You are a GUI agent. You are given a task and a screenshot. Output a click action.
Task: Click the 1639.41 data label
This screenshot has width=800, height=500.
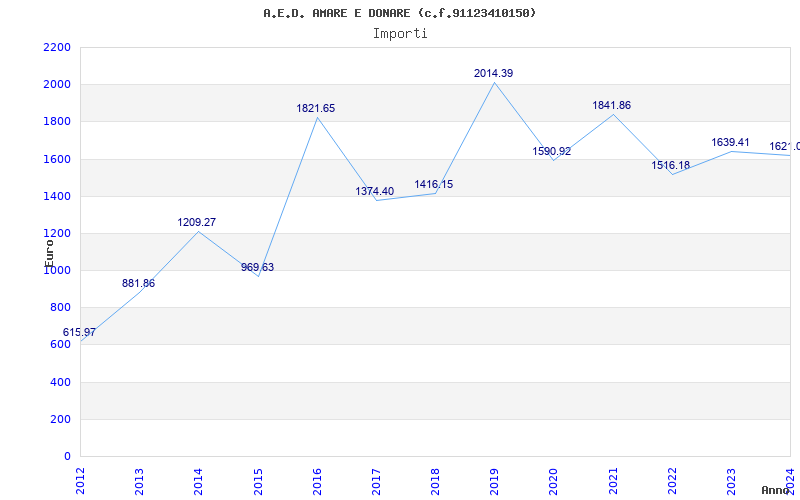[x=730, y=142]
